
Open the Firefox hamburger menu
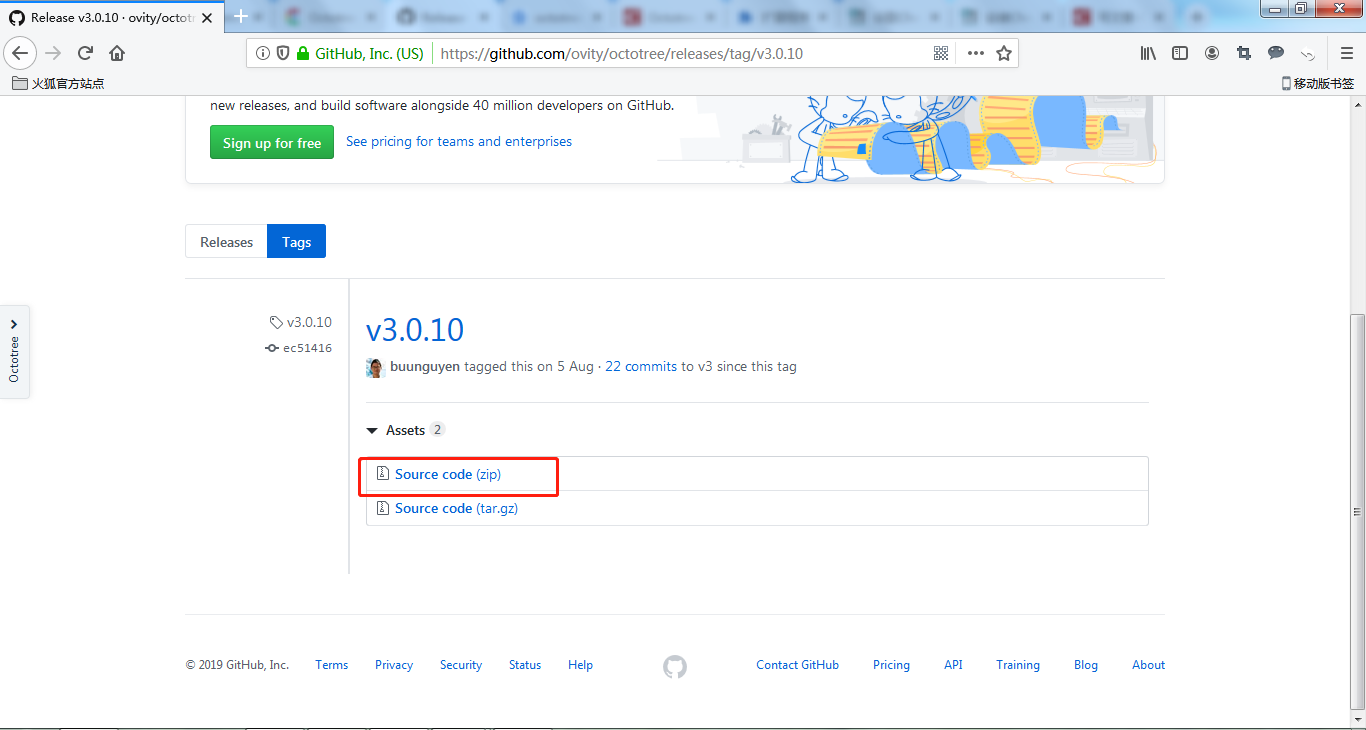(x=1346, y=54)
